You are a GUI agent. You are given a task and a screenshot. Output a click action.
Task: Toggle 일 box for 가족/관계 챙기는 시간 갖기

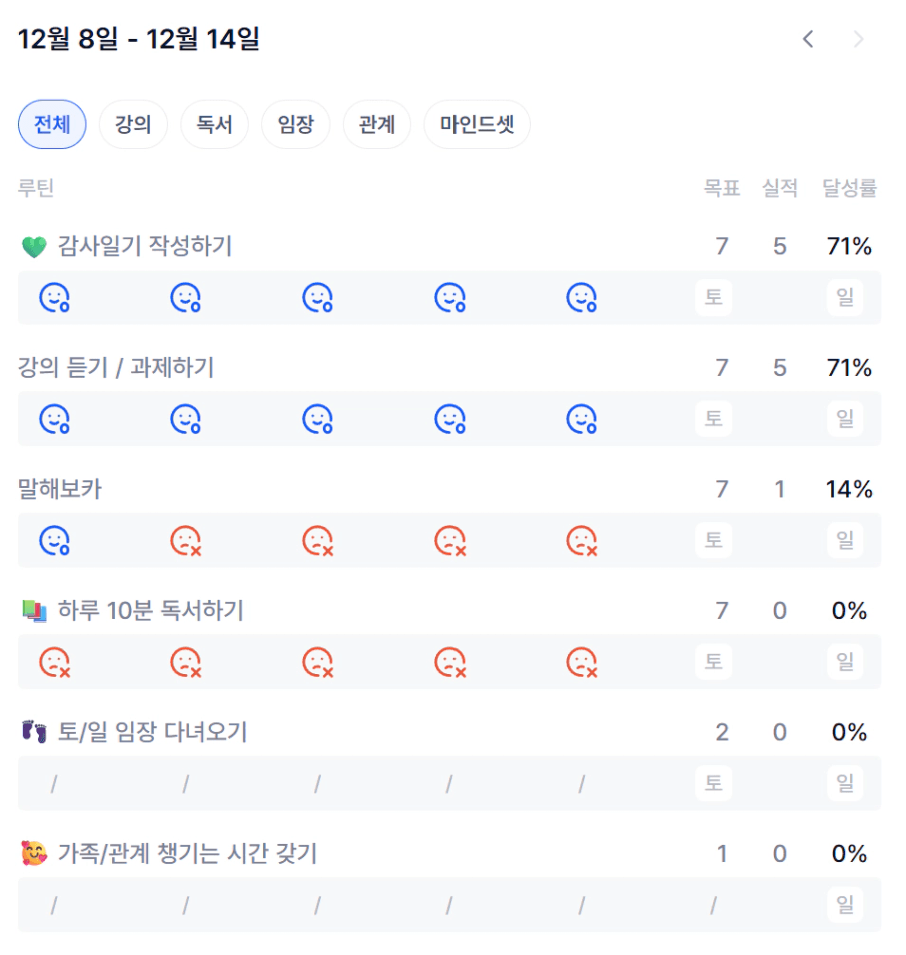[845, 905]
